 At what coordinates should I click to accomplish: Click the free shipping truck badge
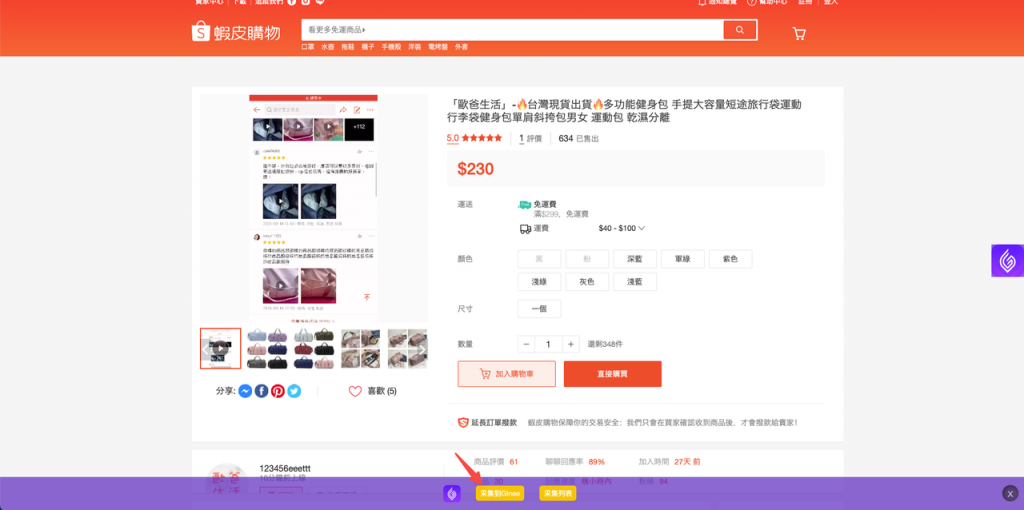point(524,205)
